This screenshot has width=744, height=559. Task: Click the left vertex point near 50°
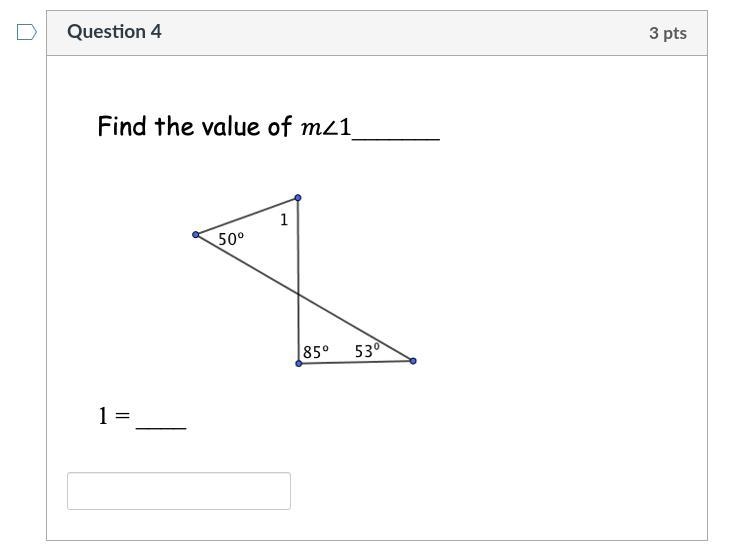click(195, 234)
